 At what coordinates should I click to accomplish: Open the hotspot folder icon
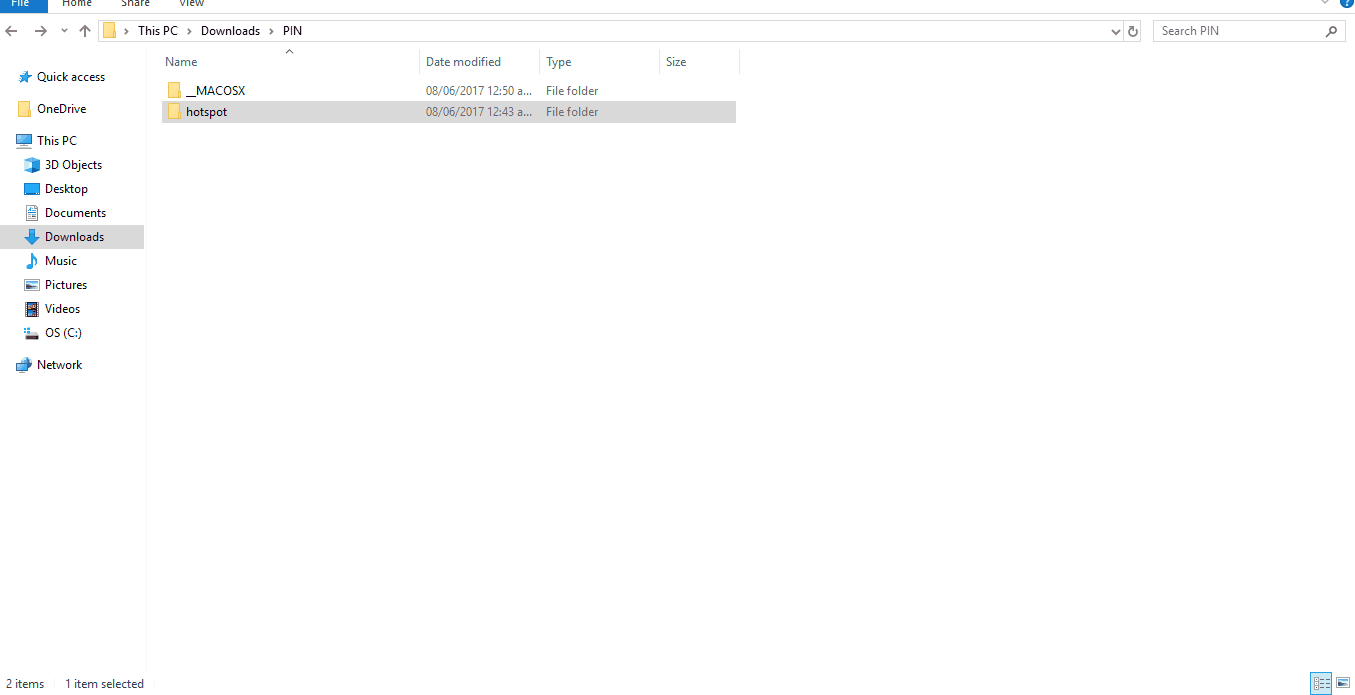pyautogui.click(x=174, y=112)
